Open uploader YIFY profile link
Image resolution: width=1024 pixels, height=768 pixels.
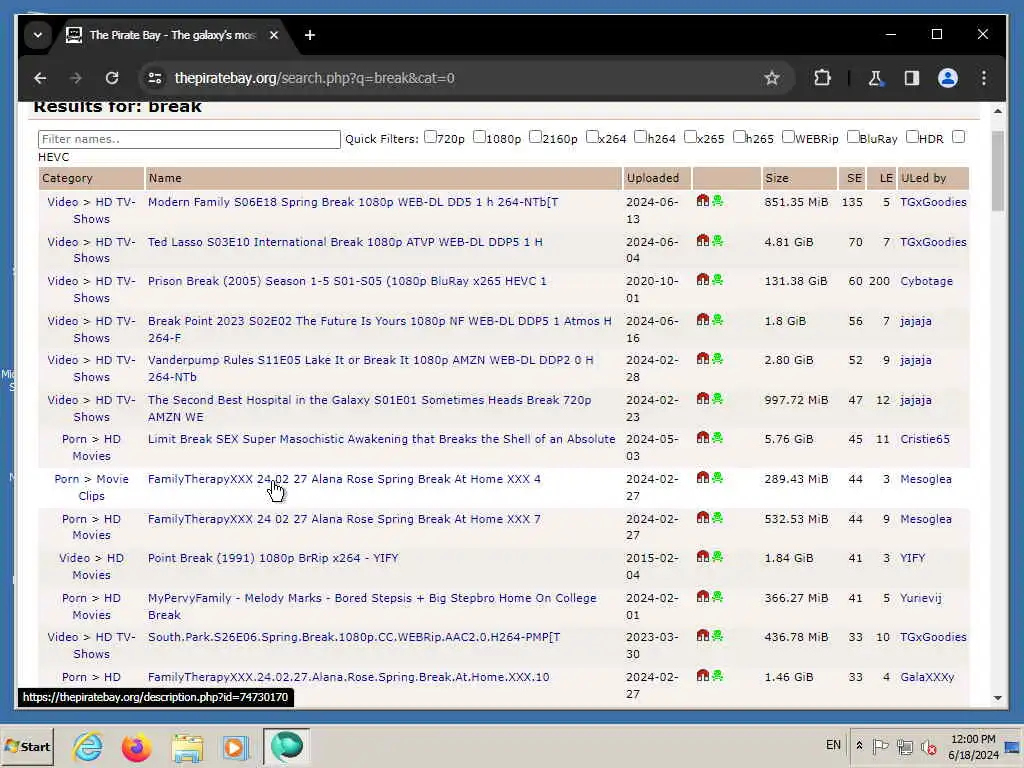tap(912, 558)
